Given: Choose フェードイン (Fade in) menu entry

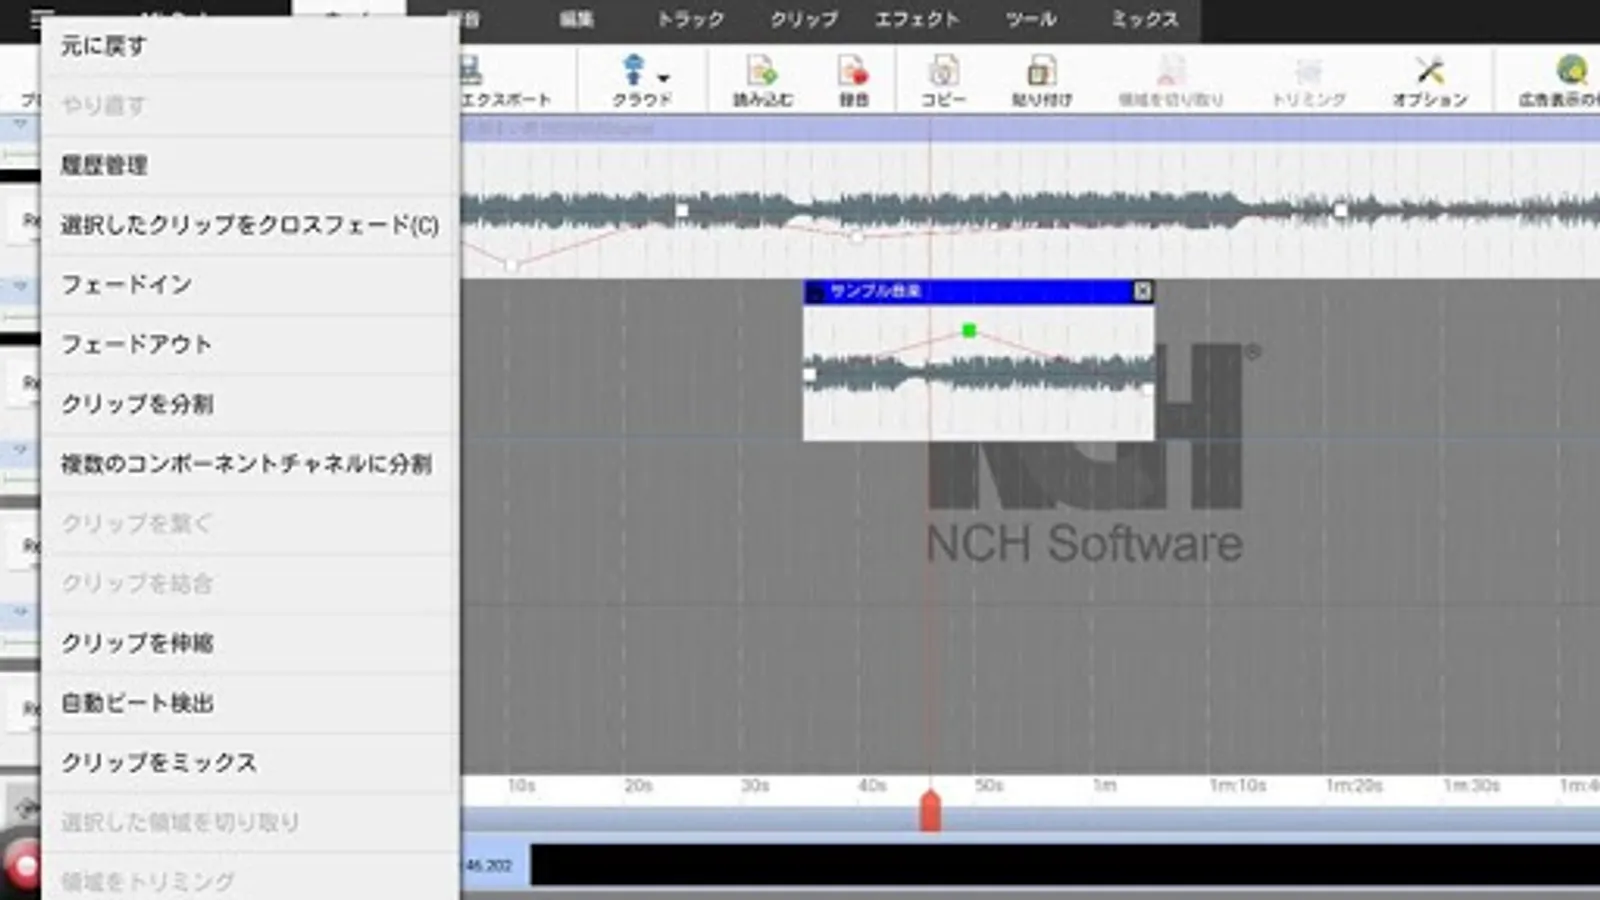Looking at the screenshot, I should pos(250,285).
